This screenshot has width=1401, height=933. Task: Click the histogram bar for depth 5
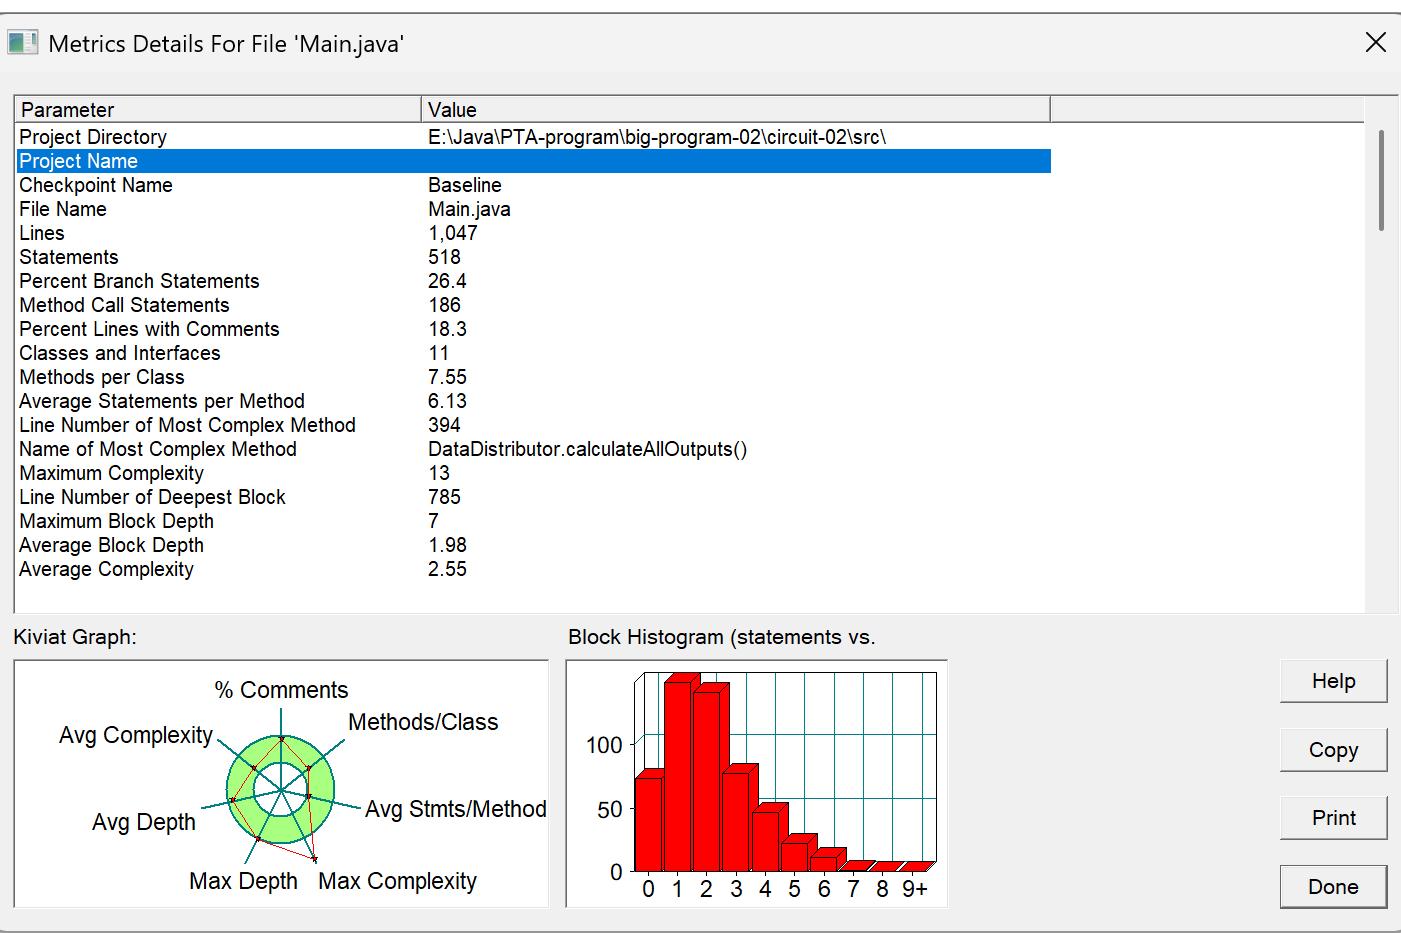(x=794, y=856)
